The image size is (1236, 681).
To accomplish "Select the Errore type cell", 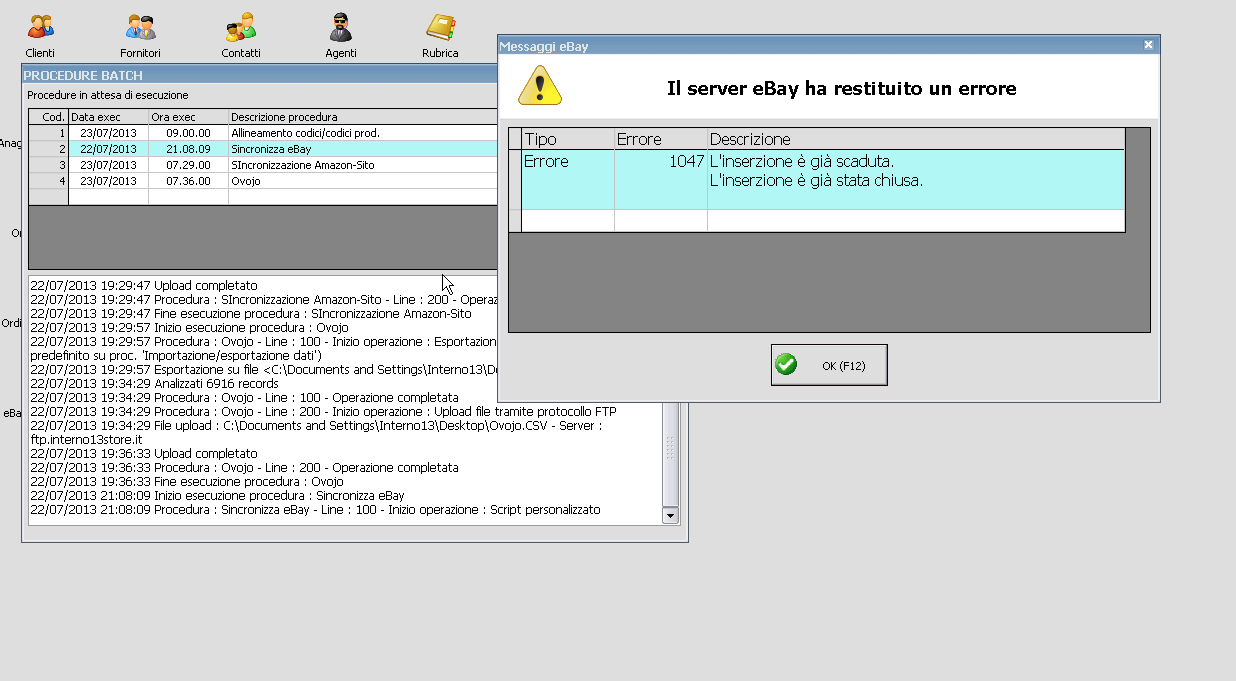I will [568, 179].
